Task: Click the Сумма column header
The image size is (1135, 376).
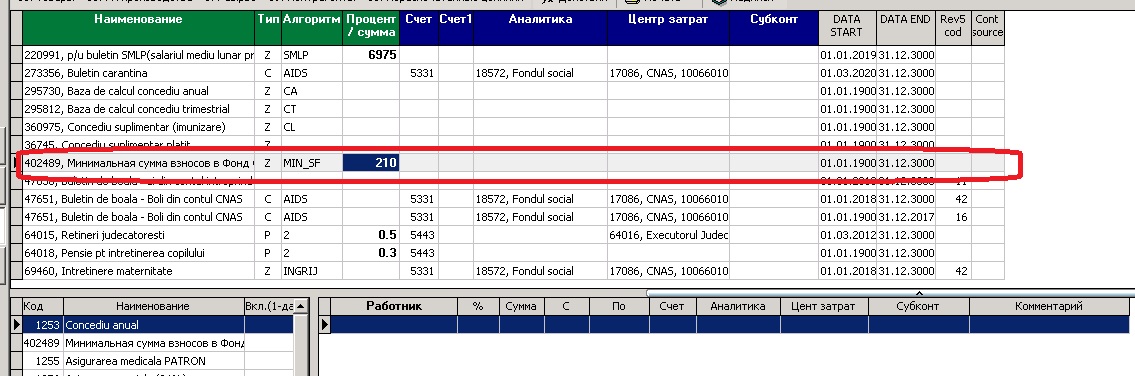Action: pos(520,306)
